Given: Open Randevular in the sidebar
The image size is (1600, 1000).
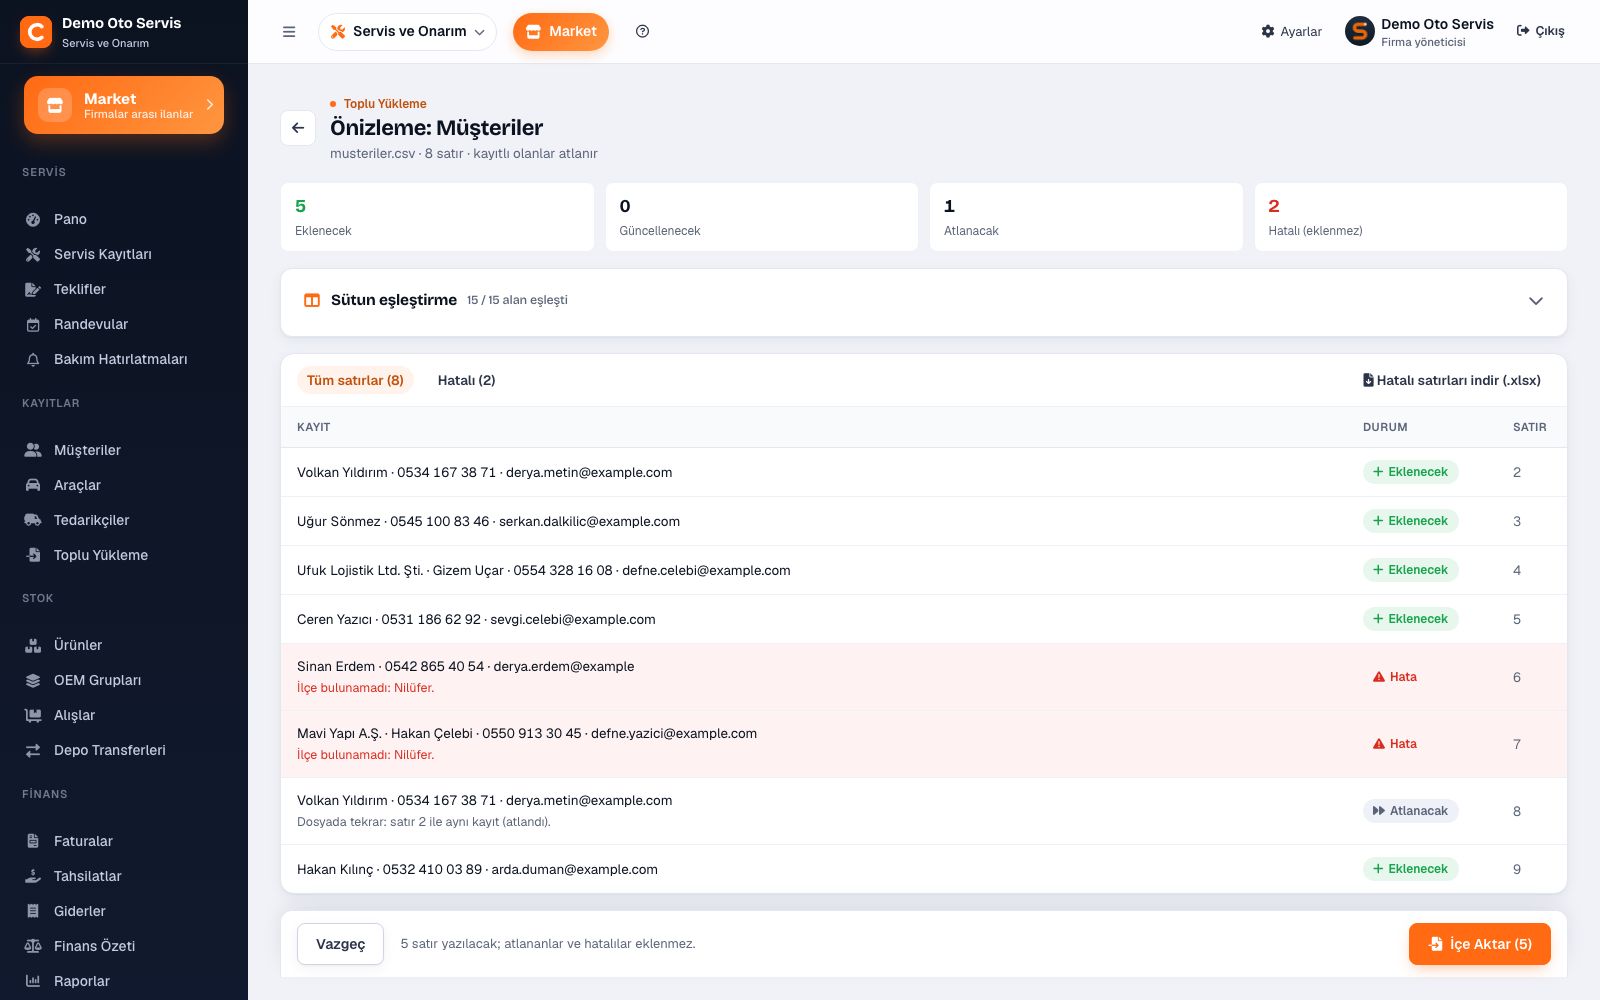Looking at the screenshot, I should coord(124,324).
